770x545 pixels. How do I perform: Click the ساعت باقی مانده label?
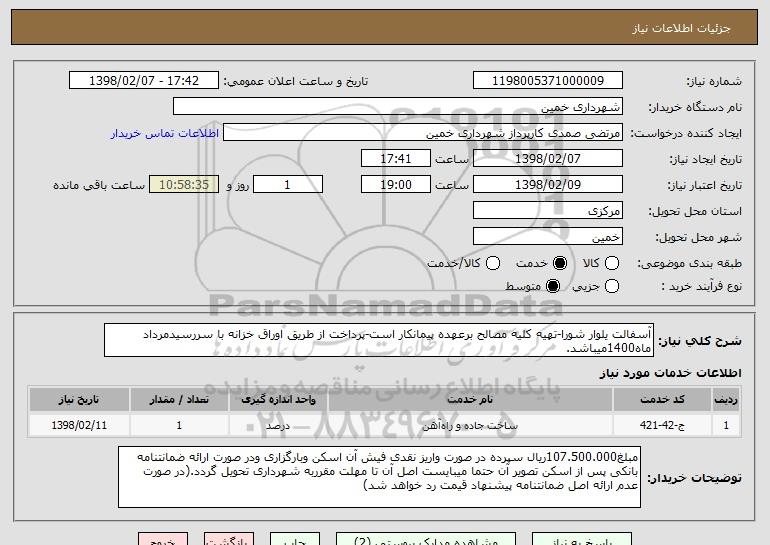point(99,185)
